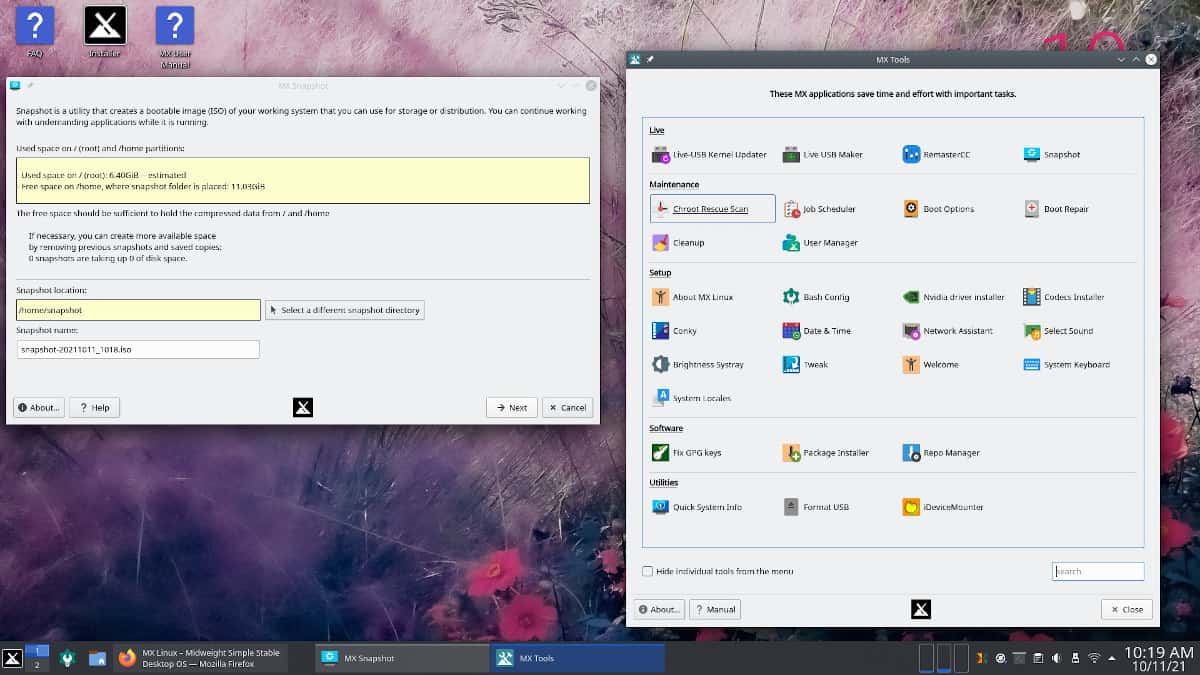This screenshot has width=1200, height=675.
Task: Open MX User Manual desktop icon
Action: click(x=175, y=38)
